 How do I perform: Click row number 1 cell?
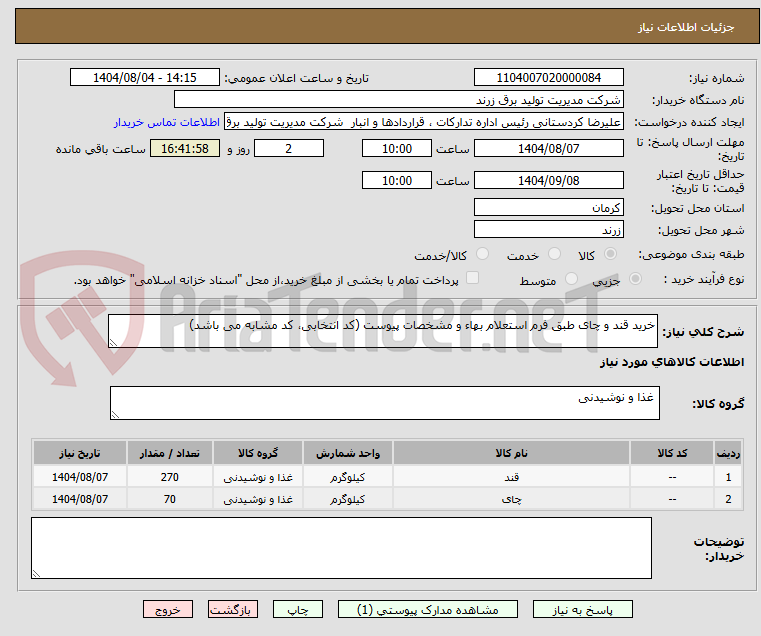[728, 477]
